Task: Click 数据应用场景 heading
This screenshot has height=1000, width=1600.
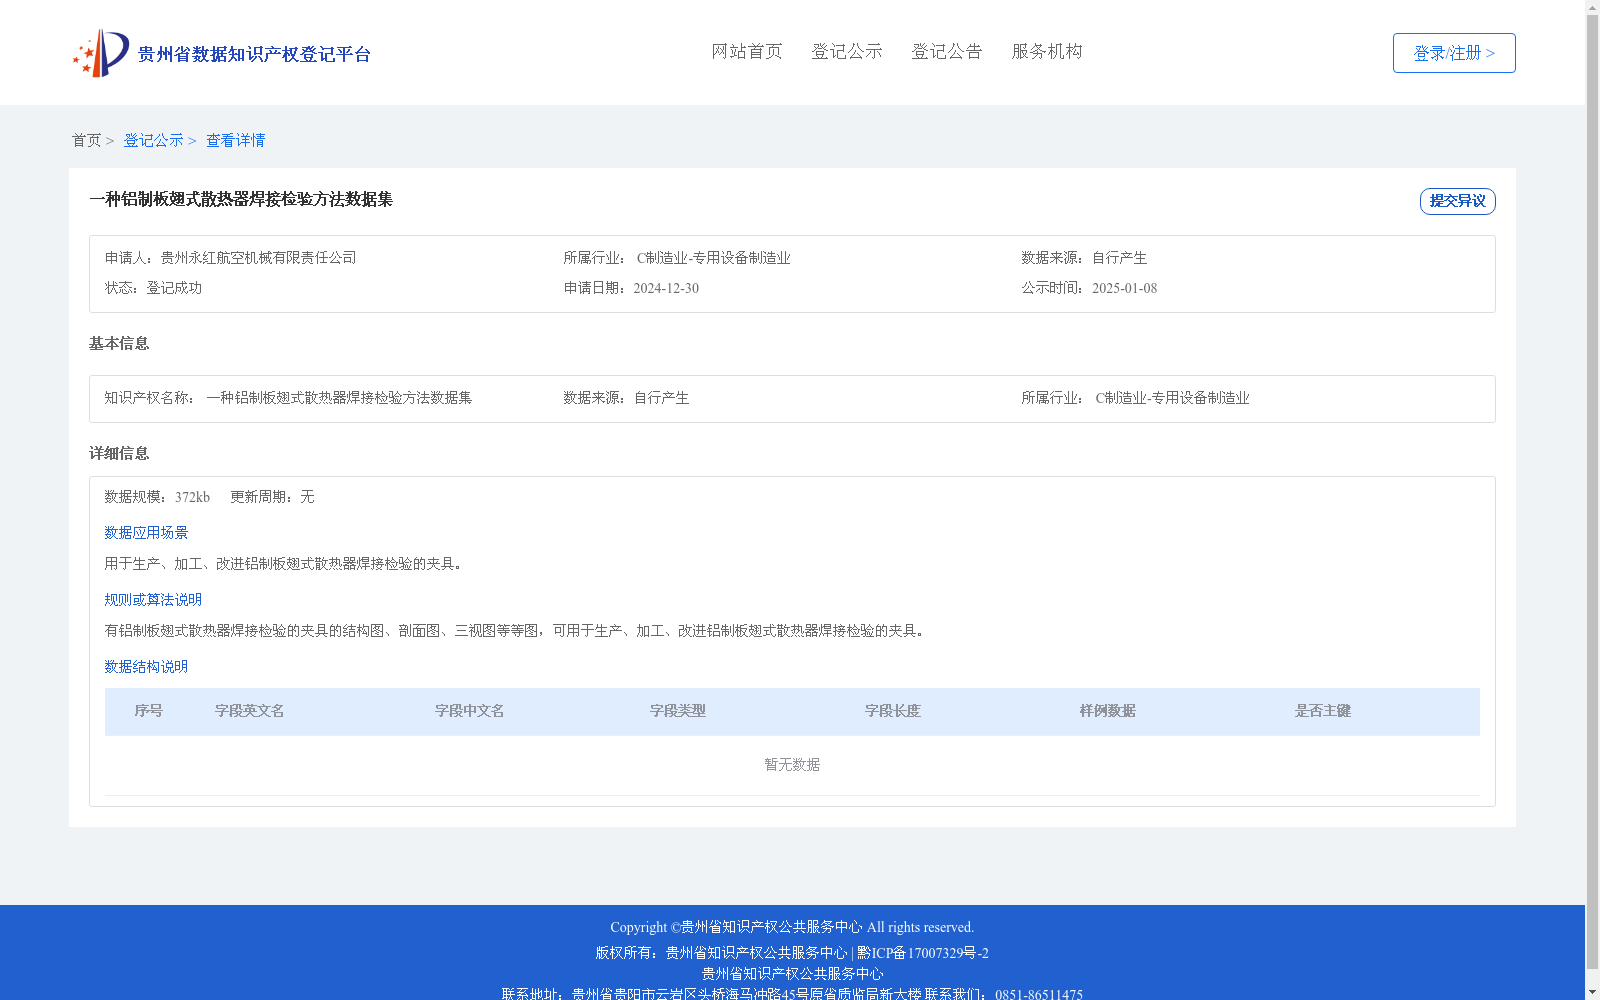Action: click(x=146, y=533)
